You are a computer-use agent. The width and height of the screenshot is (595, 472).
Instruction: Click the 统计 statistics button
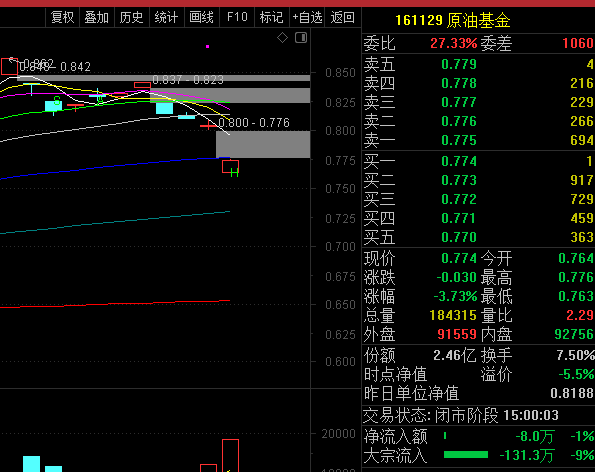(167, 17)
